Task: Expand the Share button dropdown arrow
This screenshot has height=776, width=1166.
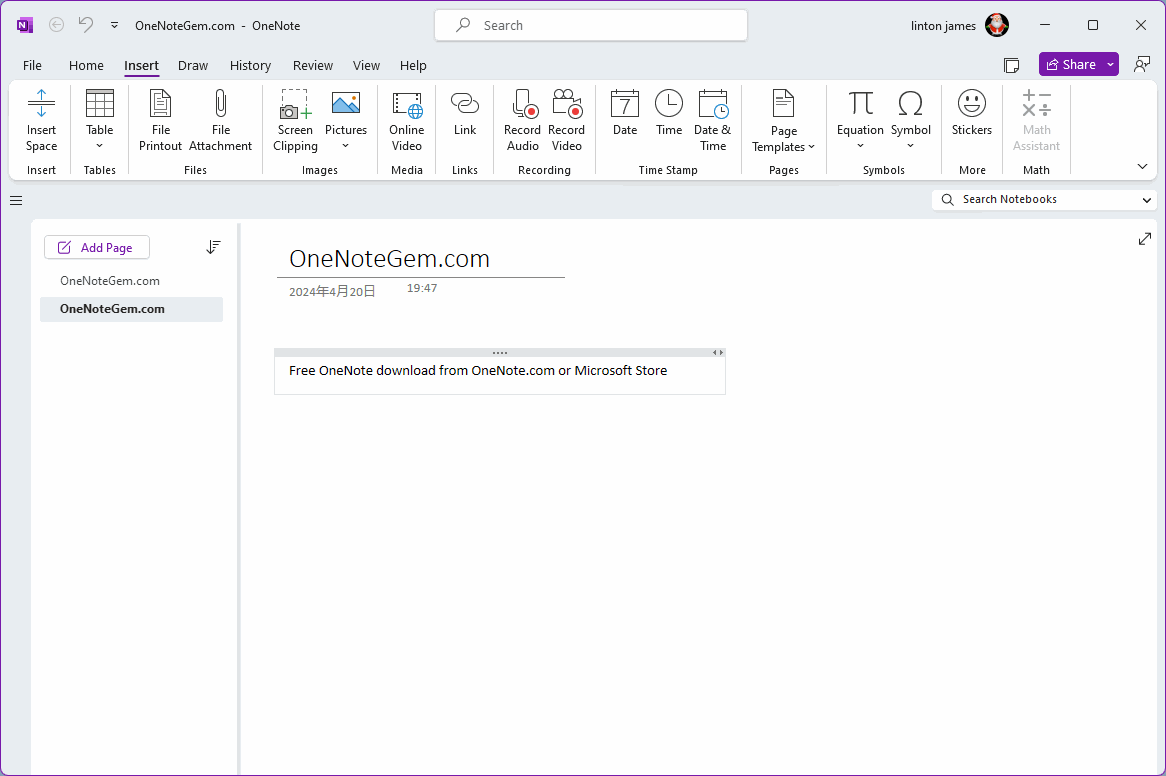Action: [1110, 65]
